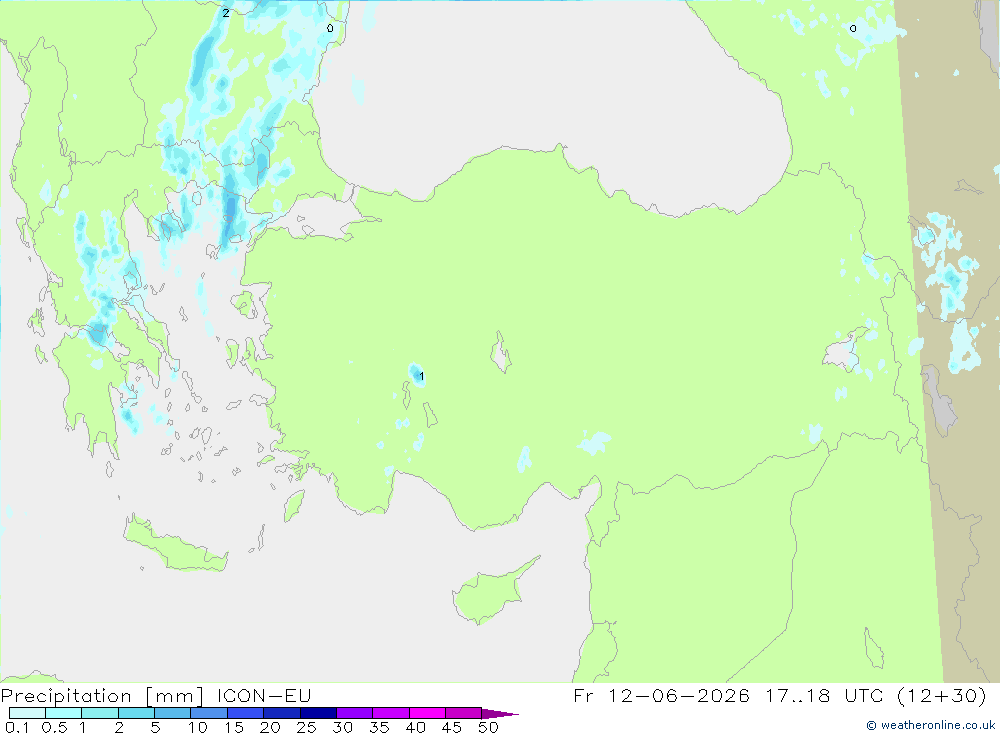Select the 5–10 mm legend color
Screen dimensions: 1000x733
coord(172,713)
